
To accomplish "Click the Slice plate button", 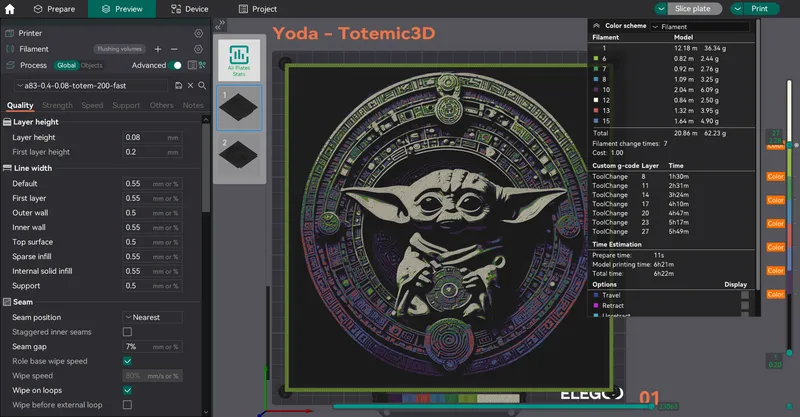I will [694, 9].
